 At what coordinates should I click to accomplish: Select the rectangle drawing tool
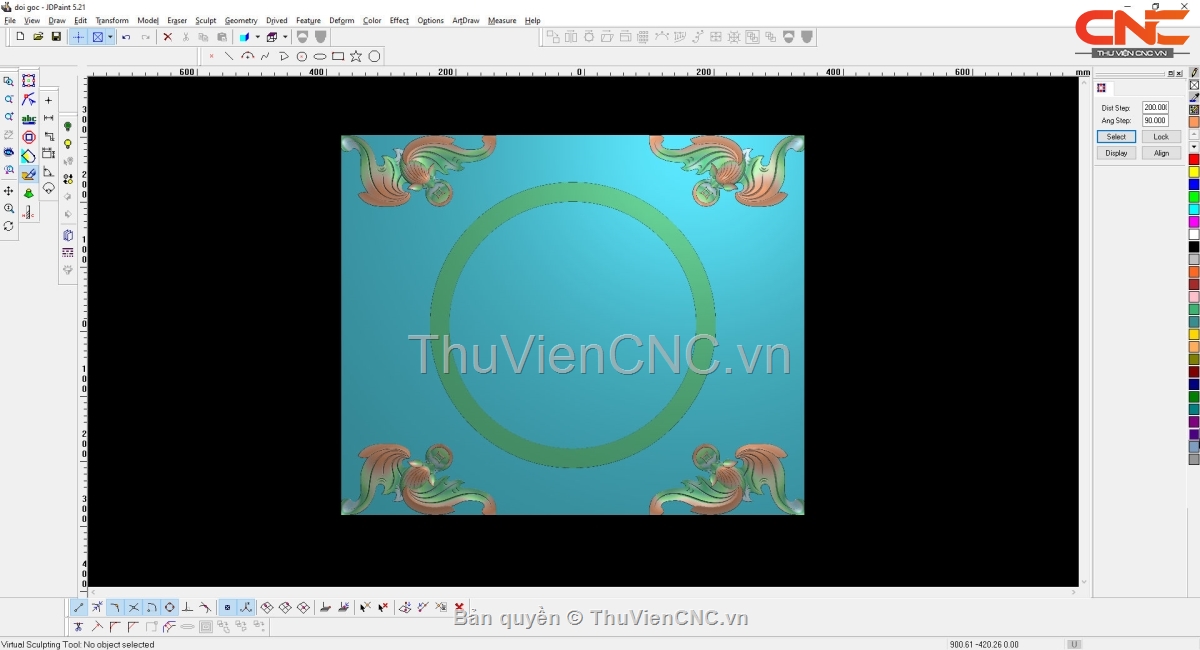338,56
